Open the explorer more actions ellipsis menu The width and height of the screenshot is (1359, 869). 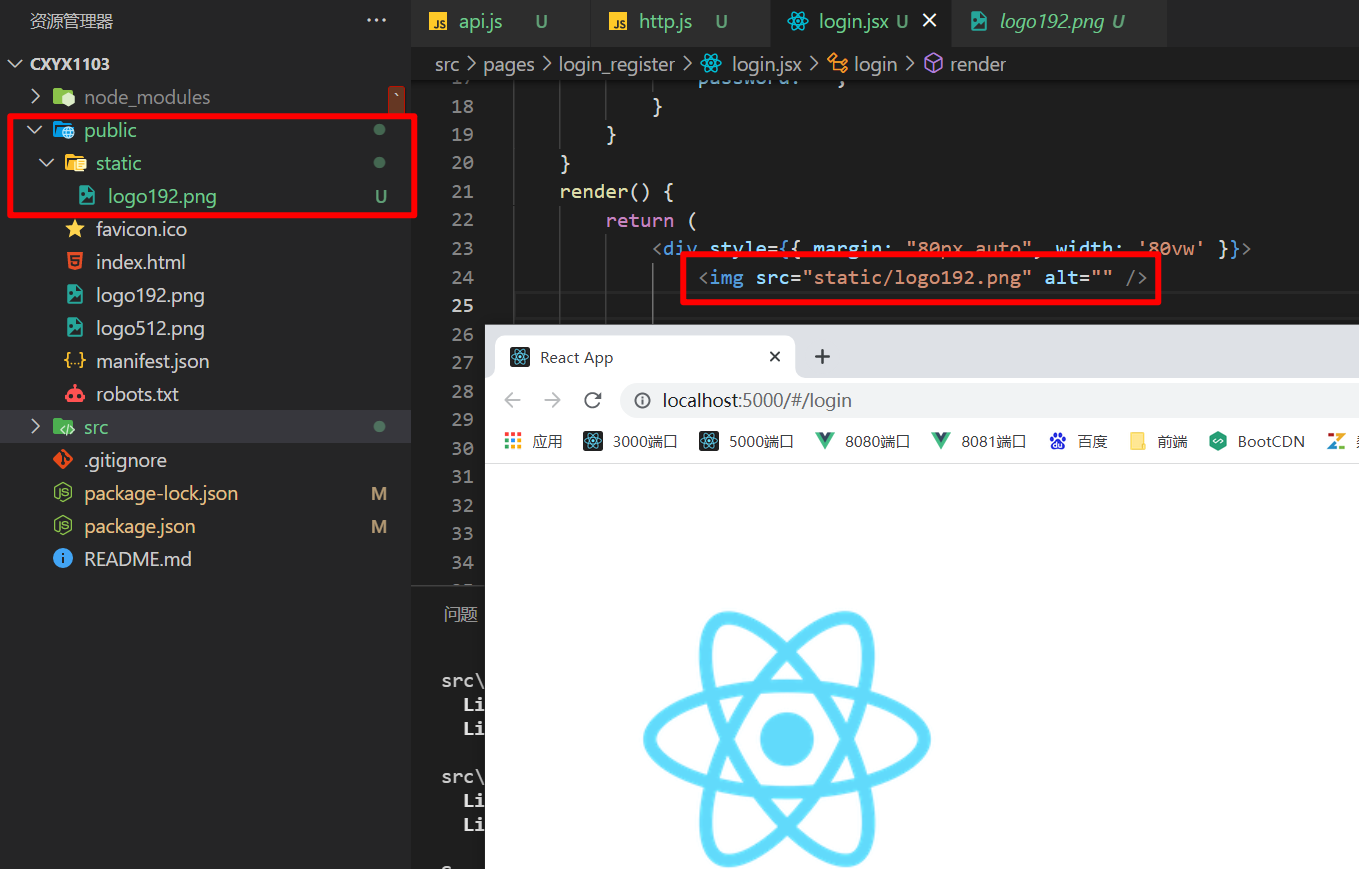pos(376,20)
